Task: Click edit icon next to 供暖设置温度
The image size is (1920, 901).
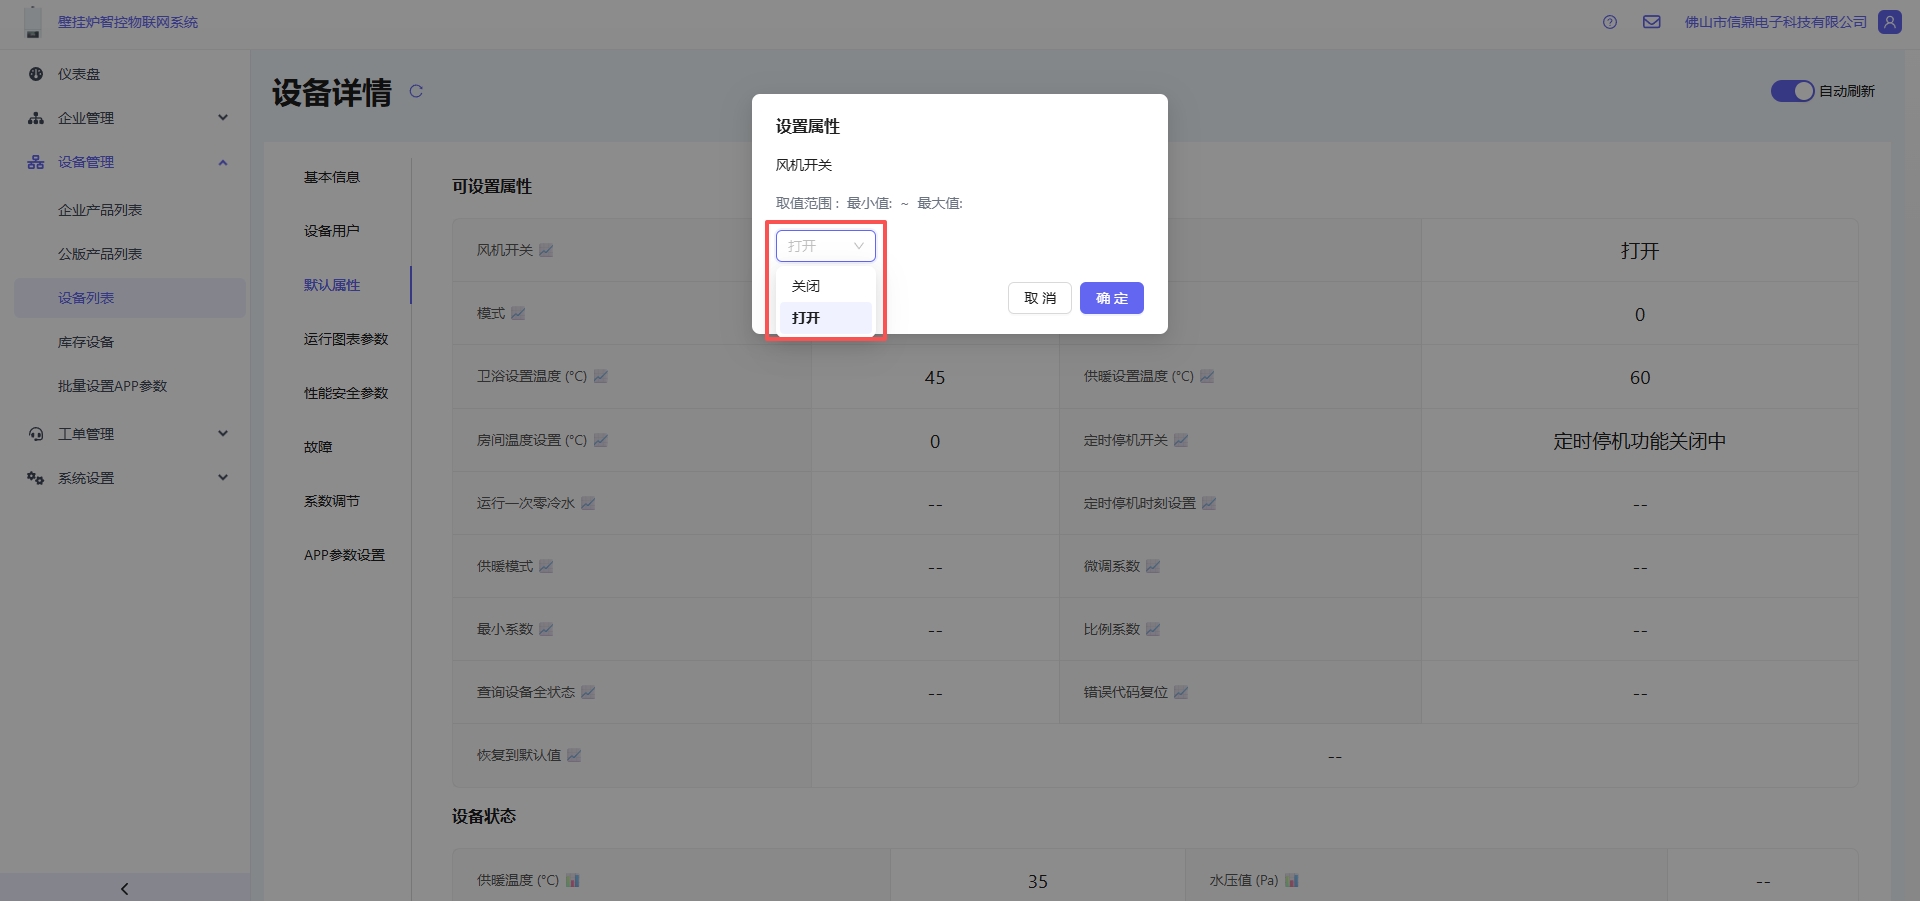Action: pos(1207,377)
